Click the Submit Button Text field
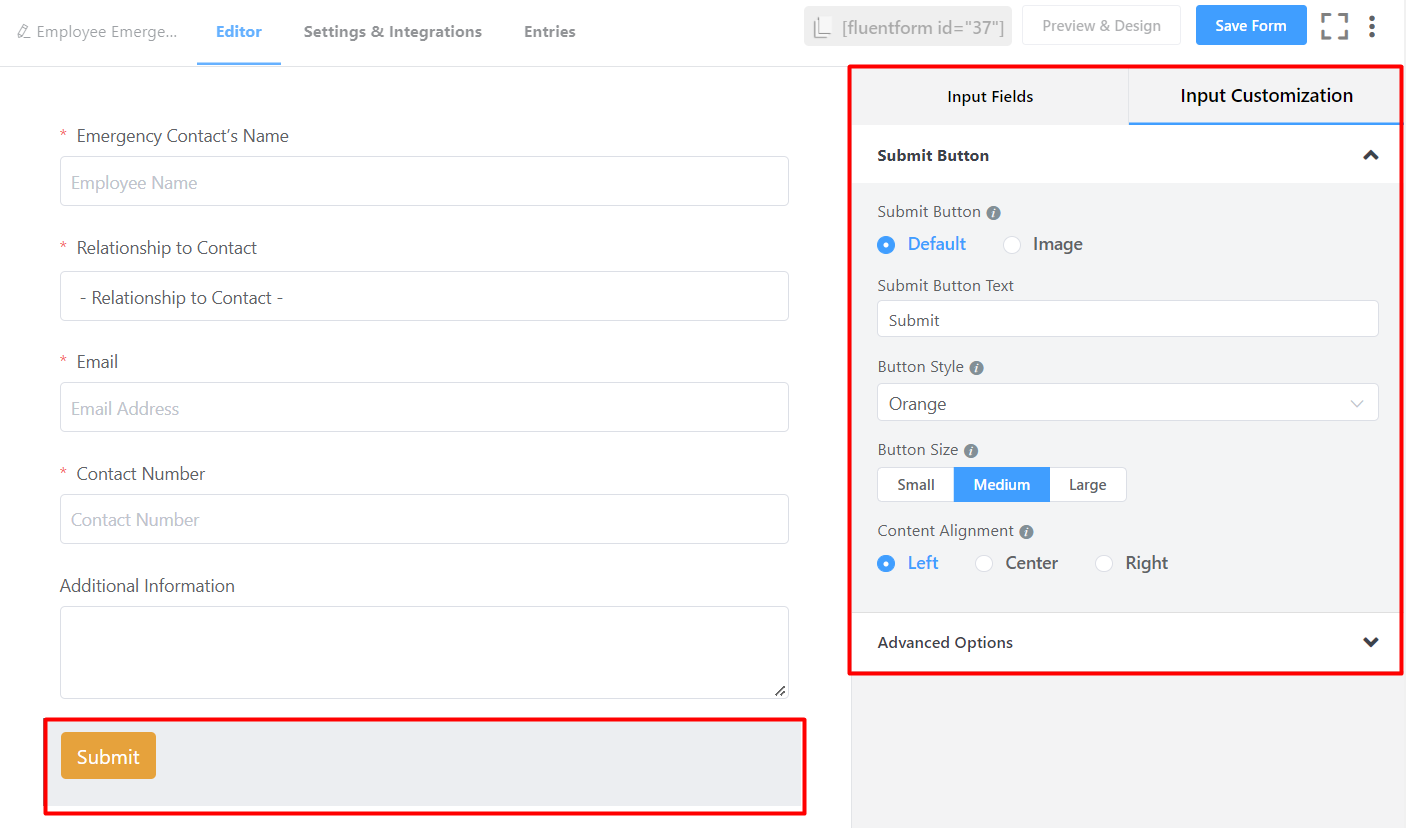Viewport: 1406px width, 828px height. coord(1127,320)
